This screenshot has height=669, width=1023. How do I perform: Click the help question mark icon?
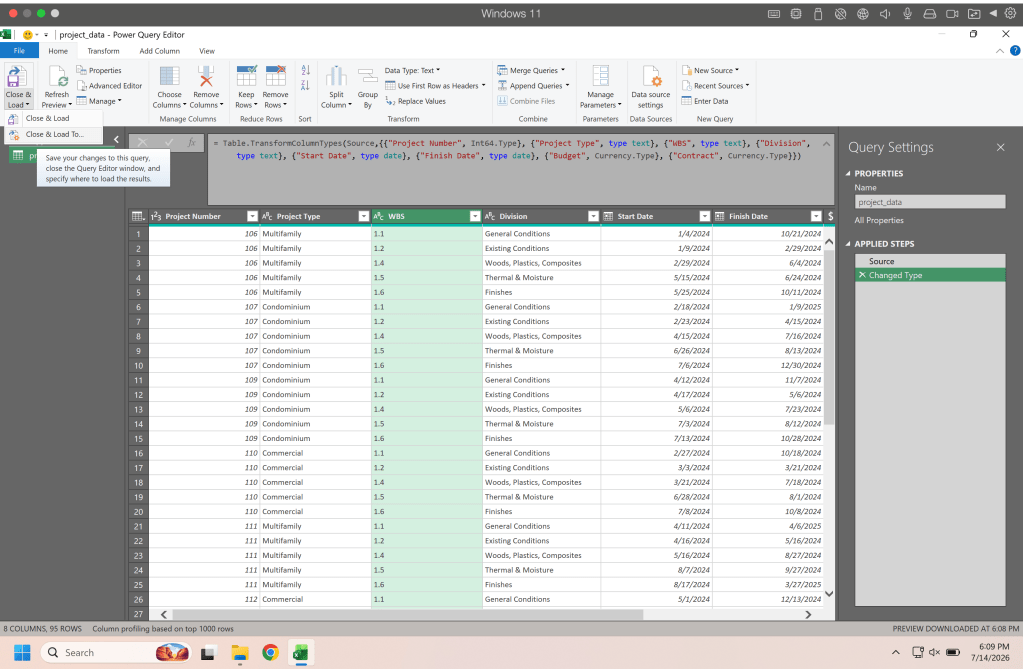1015,50
